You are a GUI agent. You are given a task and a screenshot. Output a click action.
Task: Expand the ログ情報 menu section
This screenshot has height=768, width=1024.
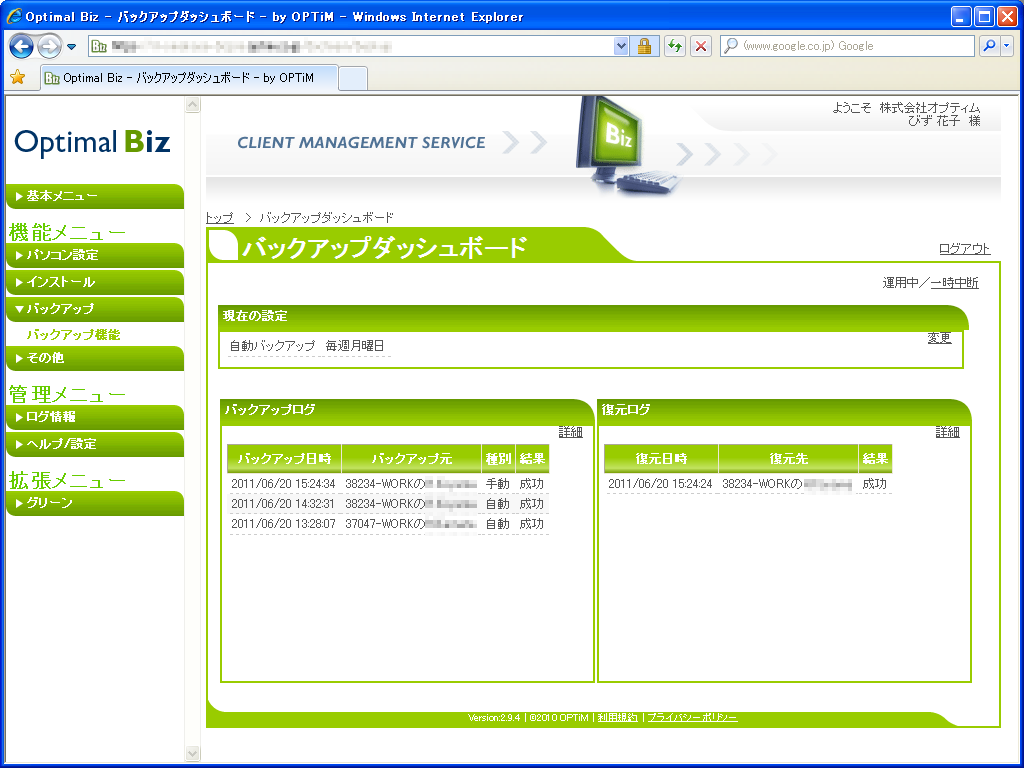(93, 417)
